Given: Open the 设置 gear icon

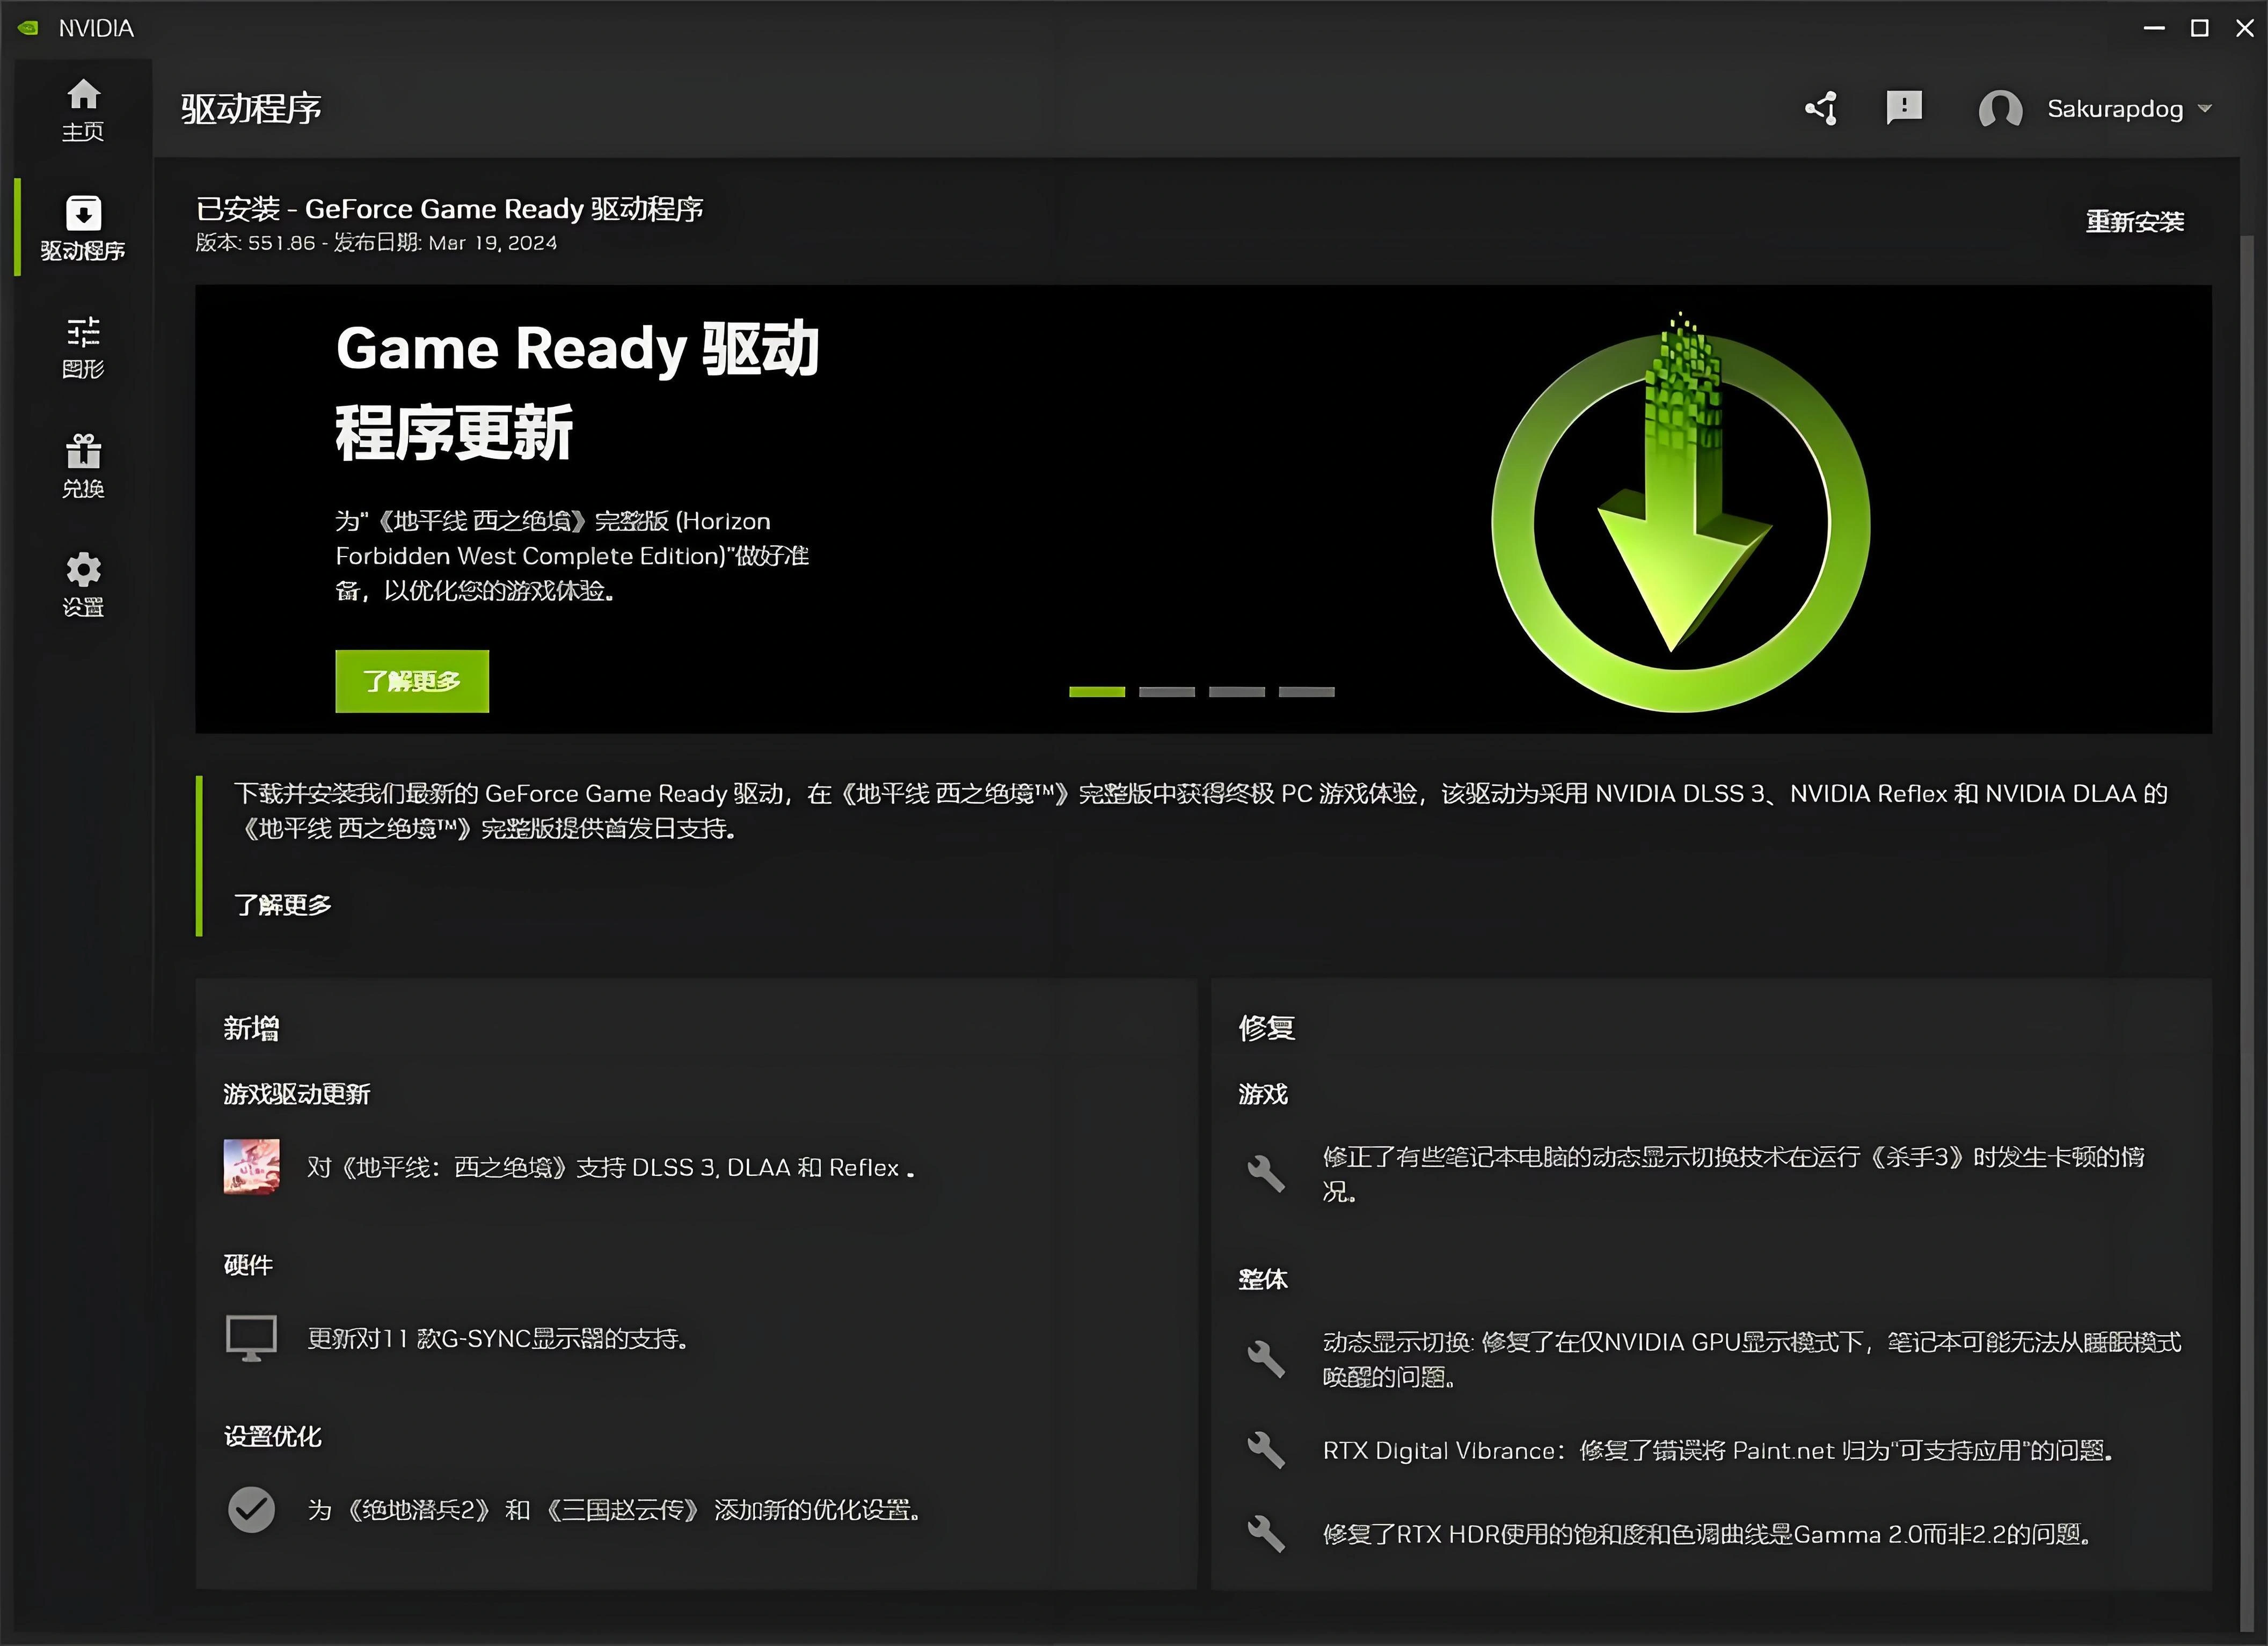Looking at the screenshot, I should 83,568.
